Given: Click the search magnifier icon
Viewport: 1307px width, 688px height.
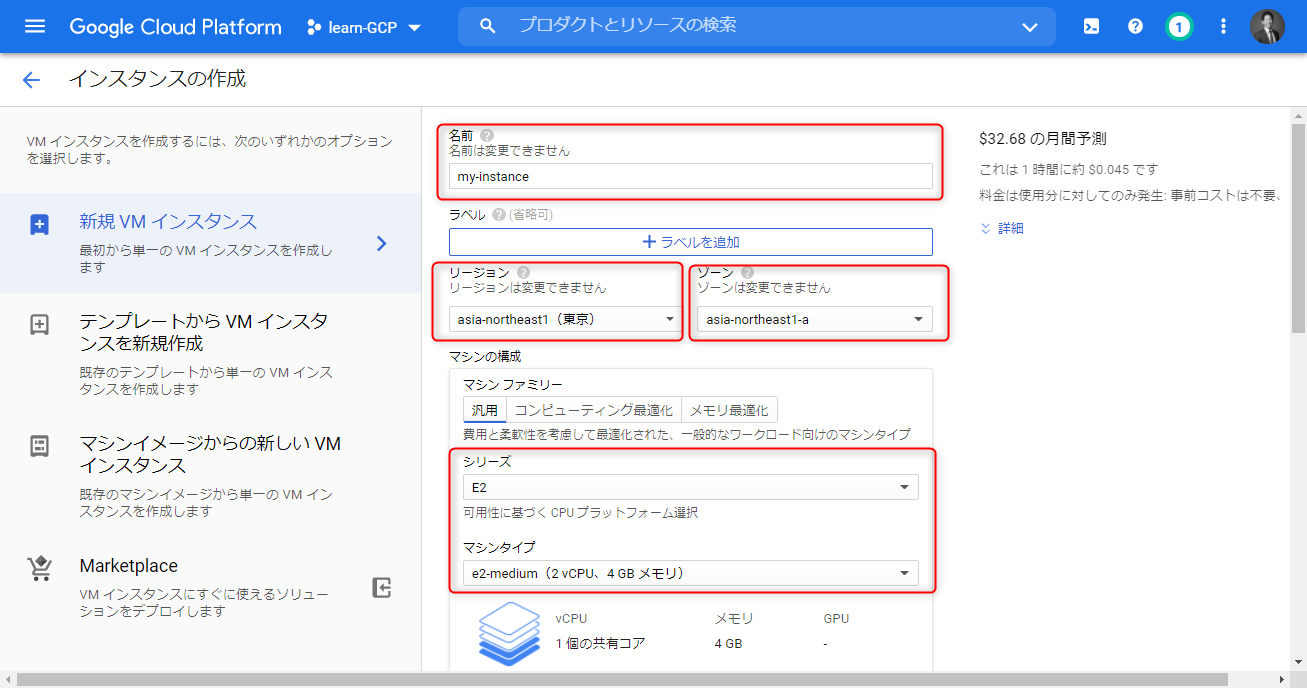Looking at the screenshot, I should click(x=488, y=26).
